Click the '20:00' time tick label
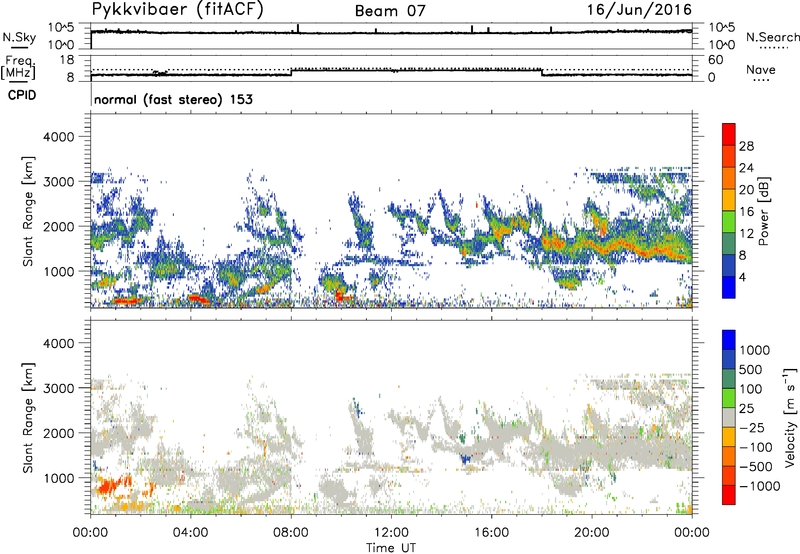 click(592, 533)
